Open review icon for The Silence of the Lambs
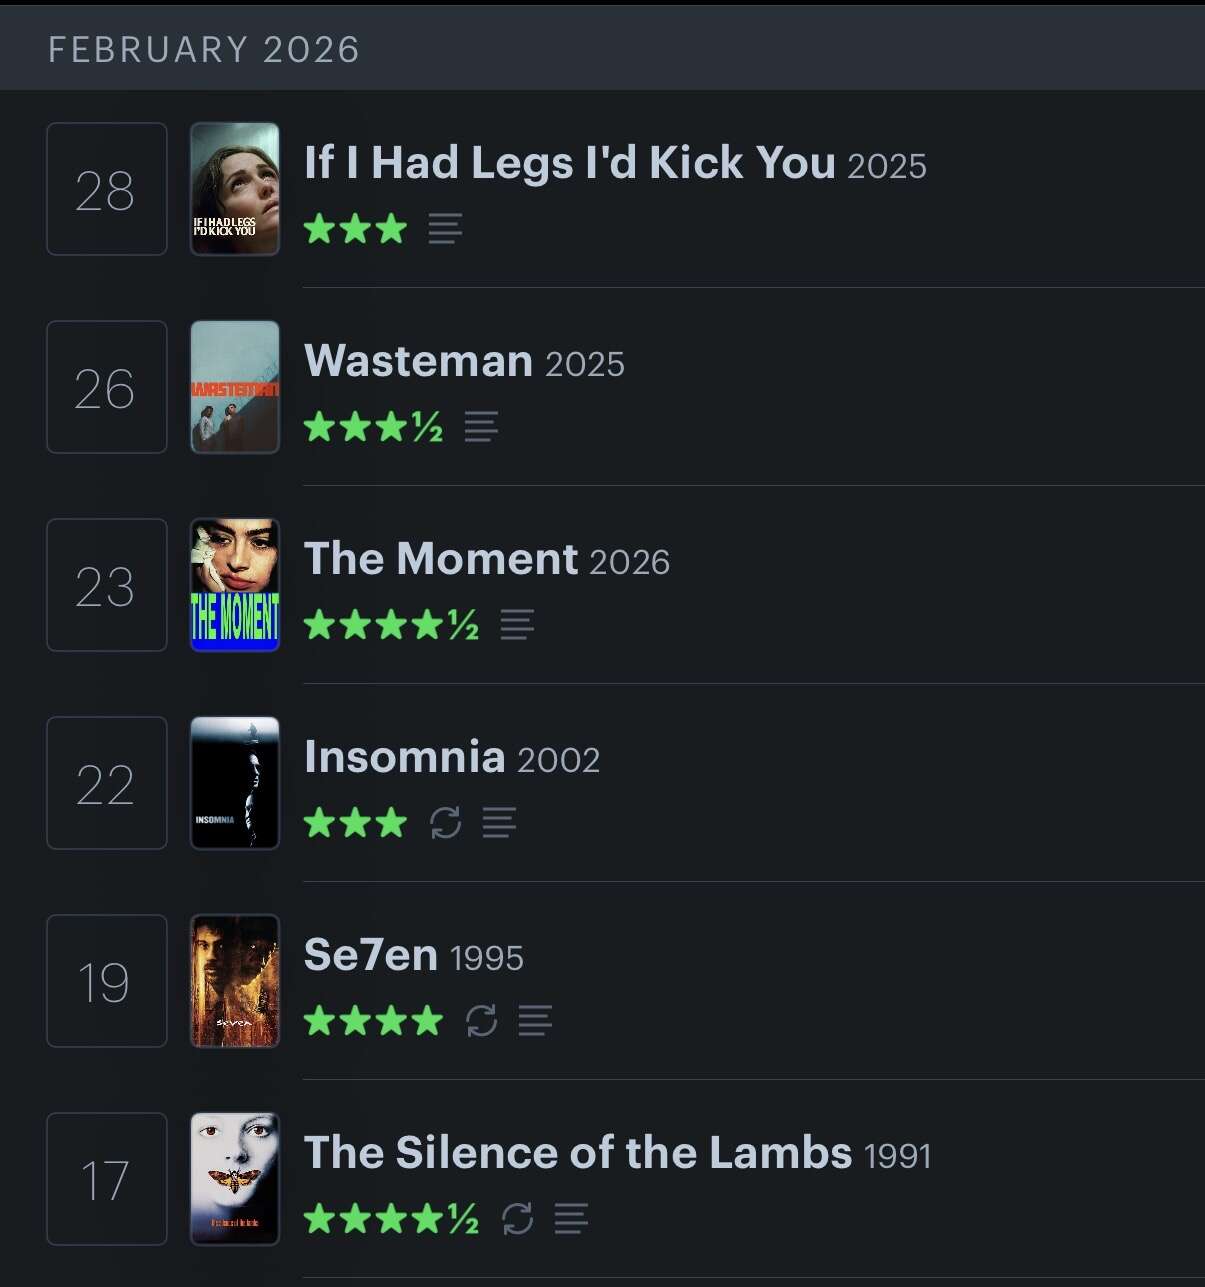 click(x=571, y=1219)
